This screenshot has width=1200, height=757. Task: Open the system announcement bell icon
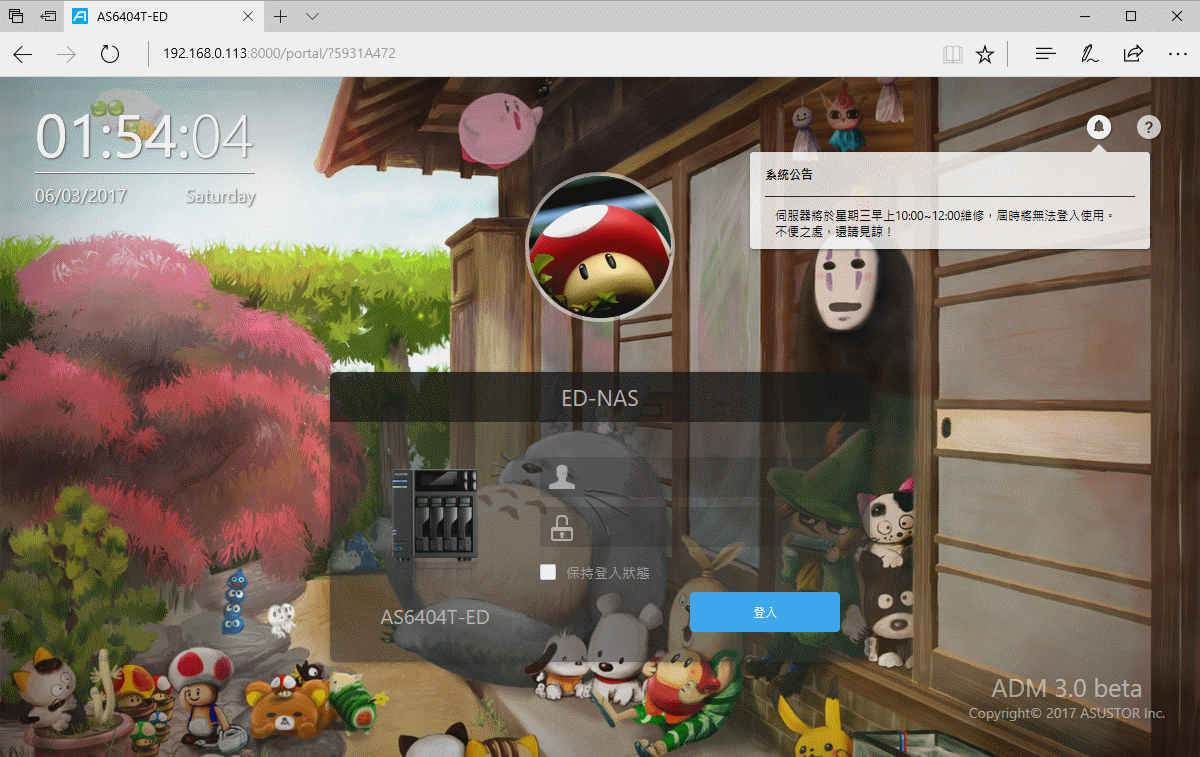coord(1099,127)
